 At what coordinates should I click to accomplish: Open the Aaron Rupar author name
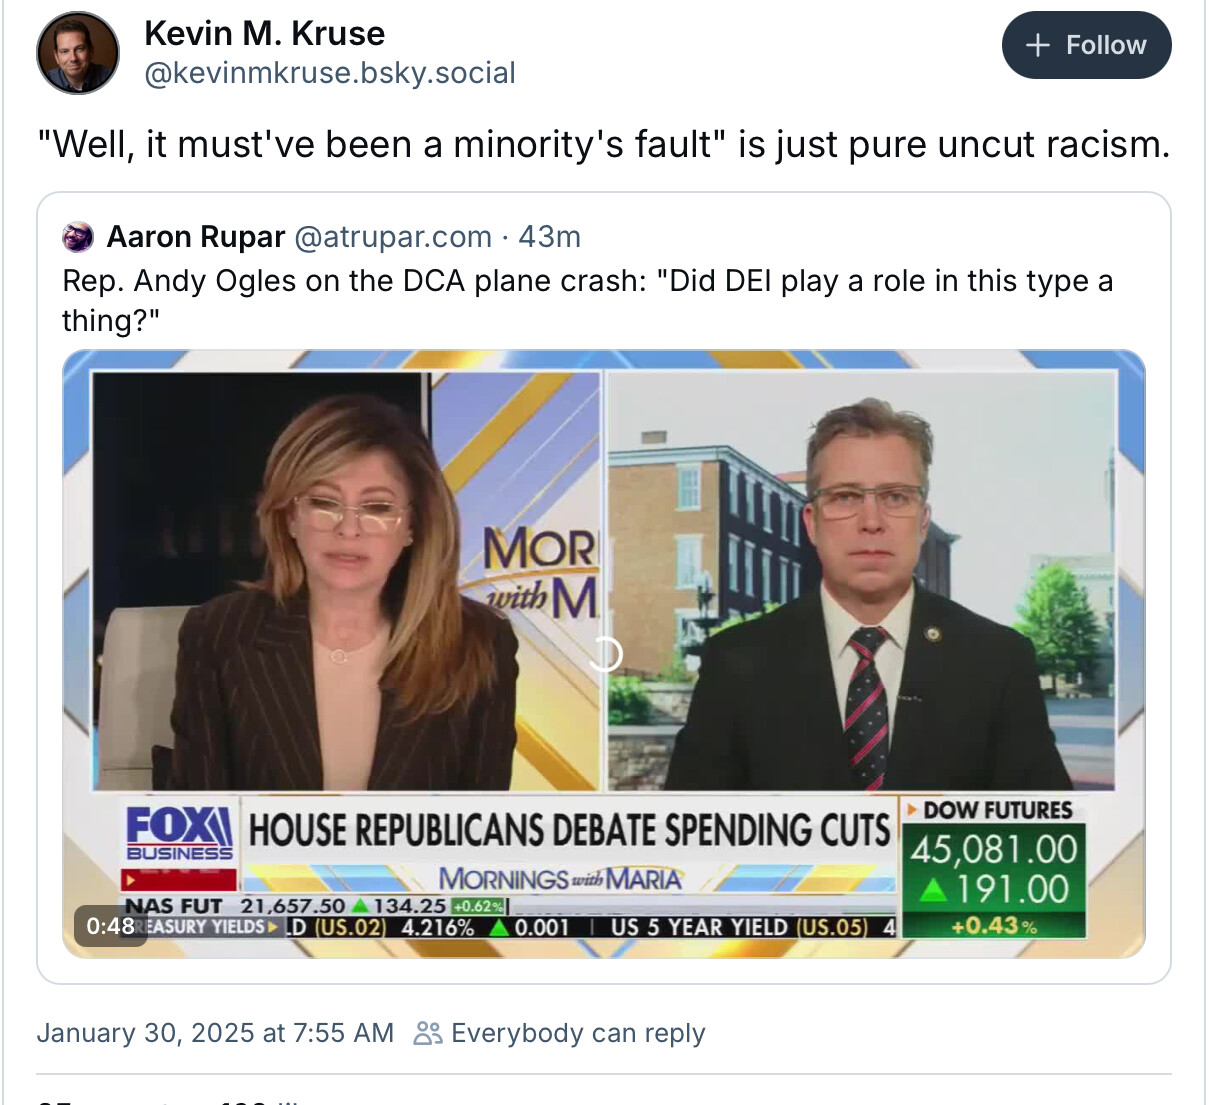point(196,237)
